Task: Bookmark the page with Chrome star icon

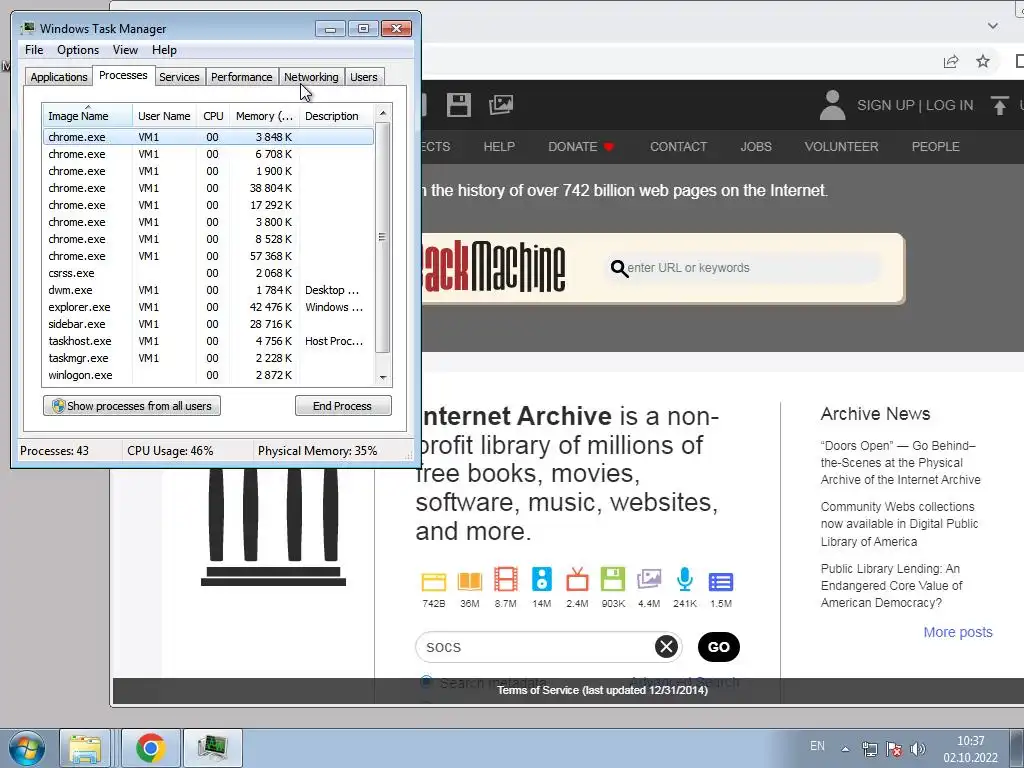Action: [982, 61]
